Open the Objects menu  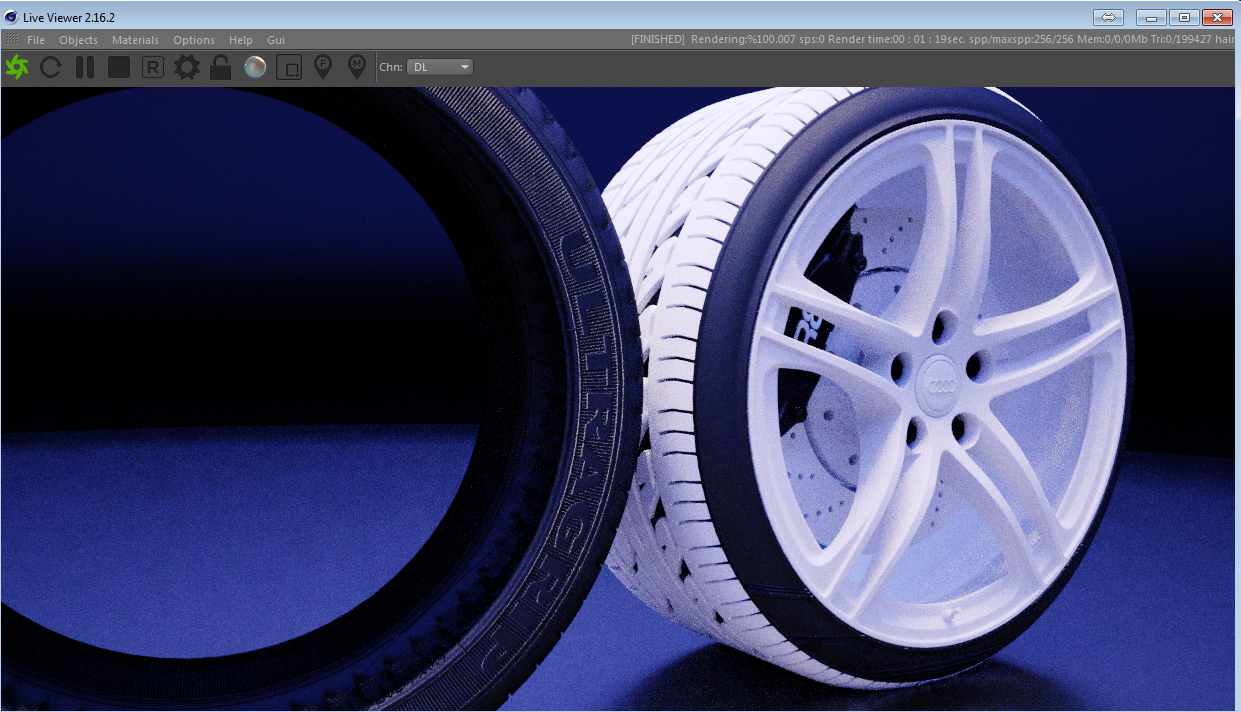tap(78, 40)
